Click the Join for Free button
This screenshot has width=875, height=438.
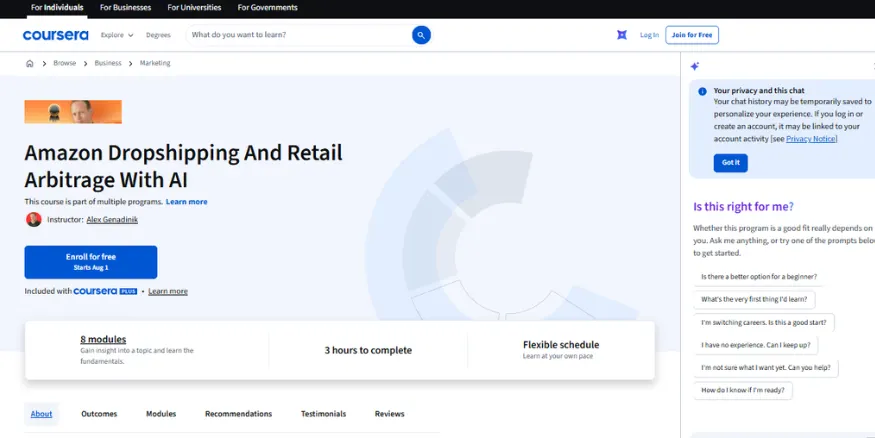coord(692,35)
